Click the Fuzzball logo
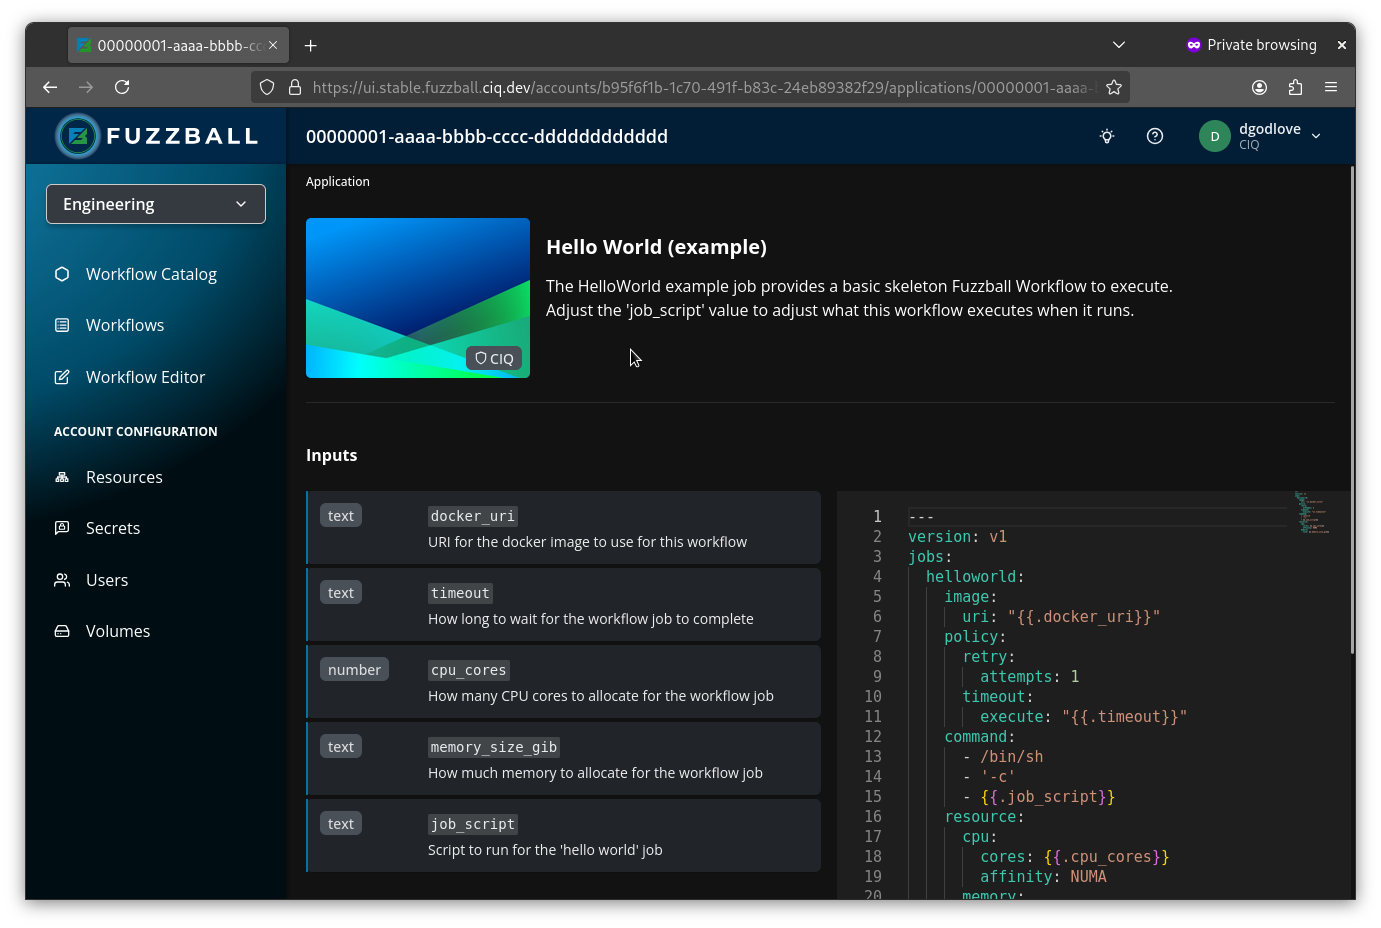Image resolution: width=1381 pixels, height=928 pixels. click(x=155, y=135)
